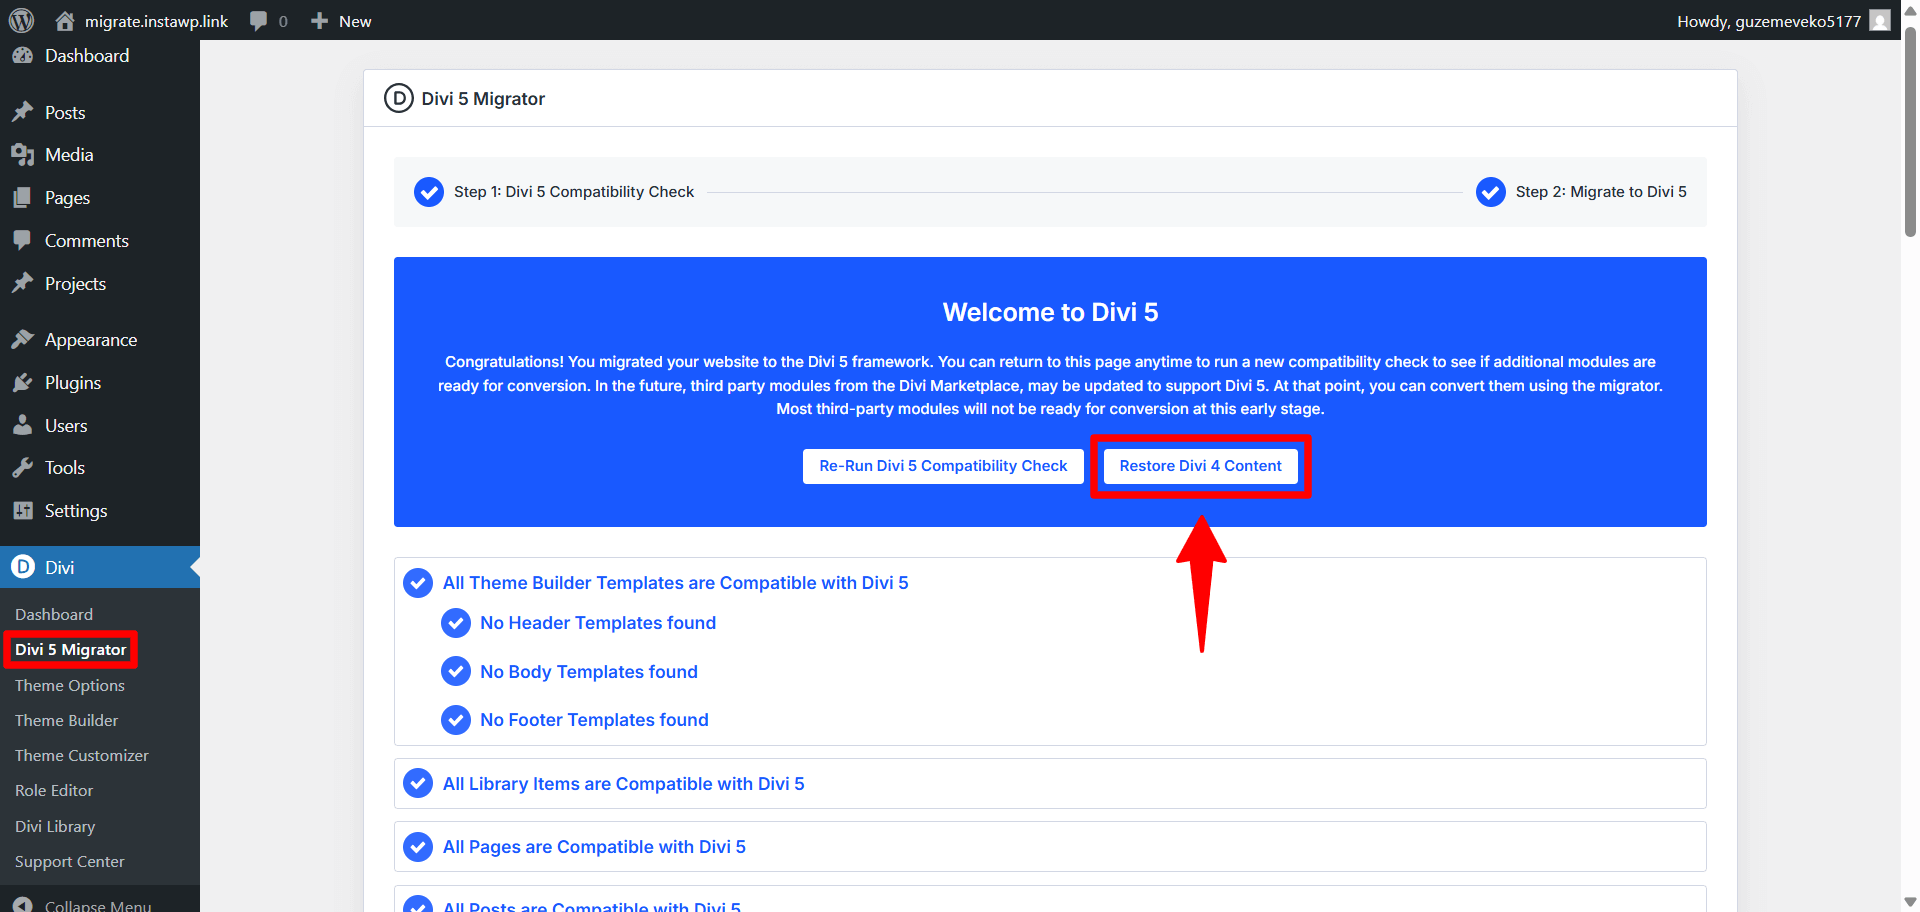Click Restore Divi 4 Content button

(x=1200, y=466)
